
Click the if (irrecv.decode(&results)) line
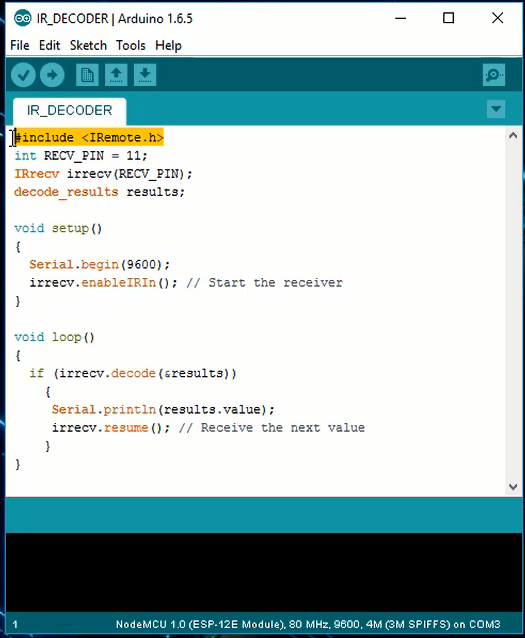(133, 374)
